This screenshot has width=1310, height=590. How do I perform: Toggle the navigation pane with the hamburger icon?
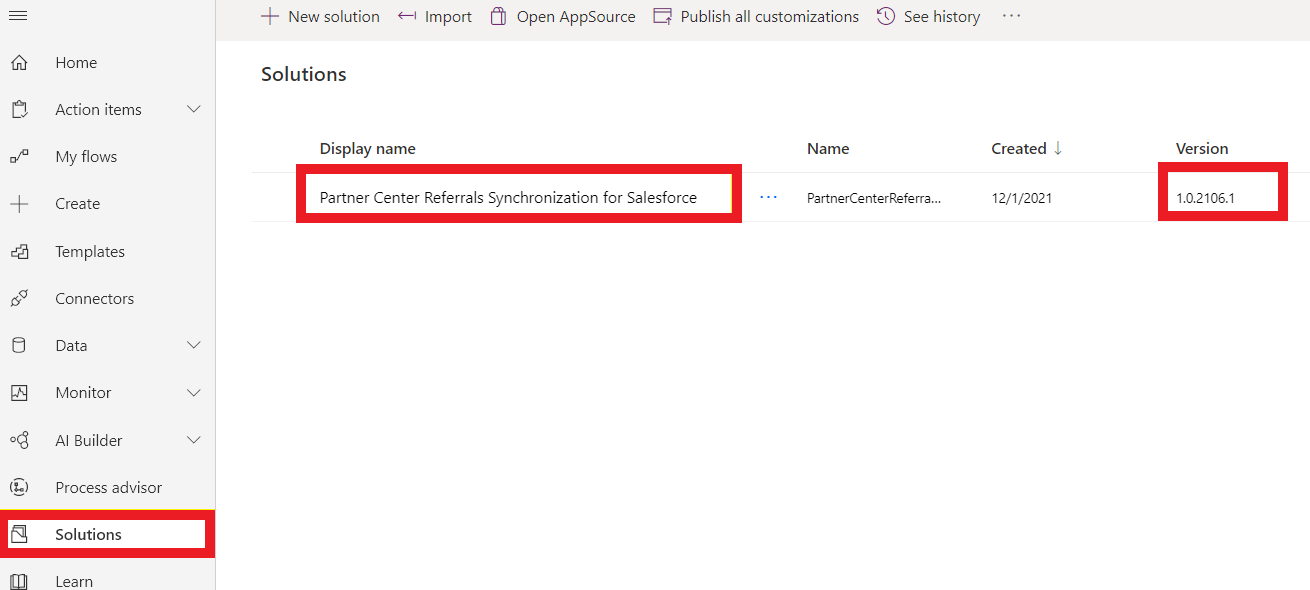17,15
